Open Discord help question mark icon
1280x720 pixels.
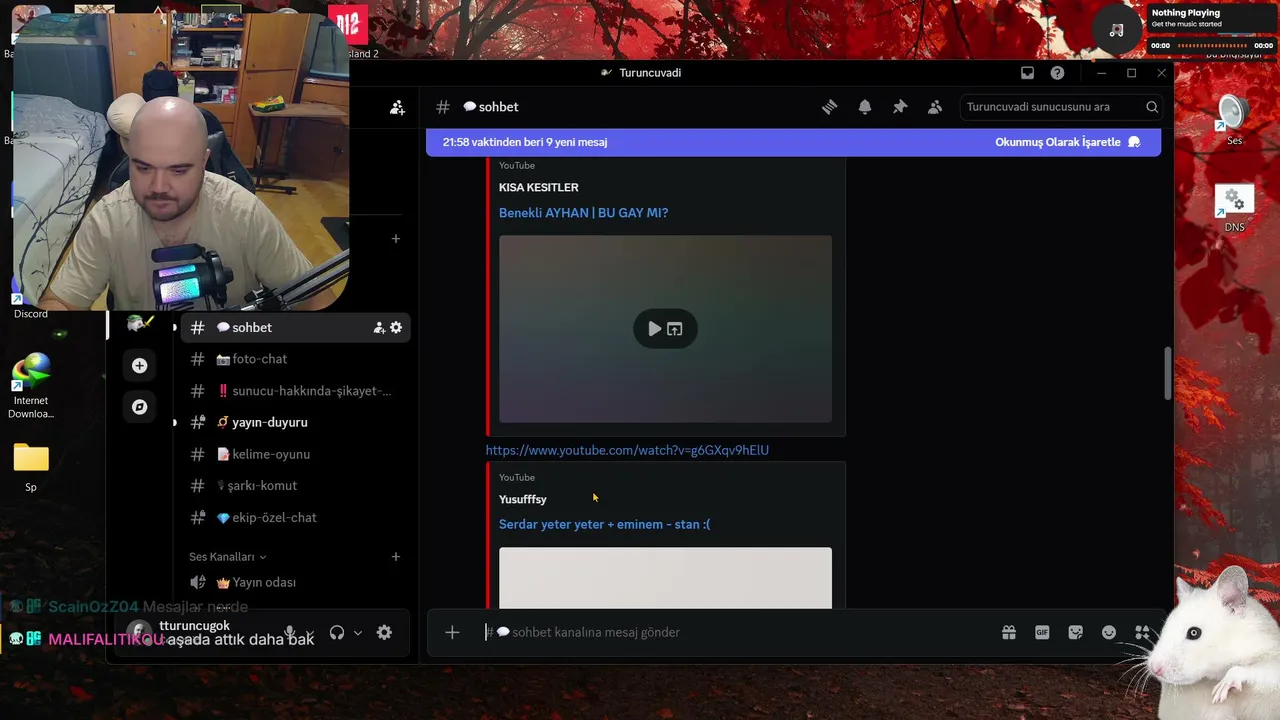pyautogui.click(x=1057, y=73)
